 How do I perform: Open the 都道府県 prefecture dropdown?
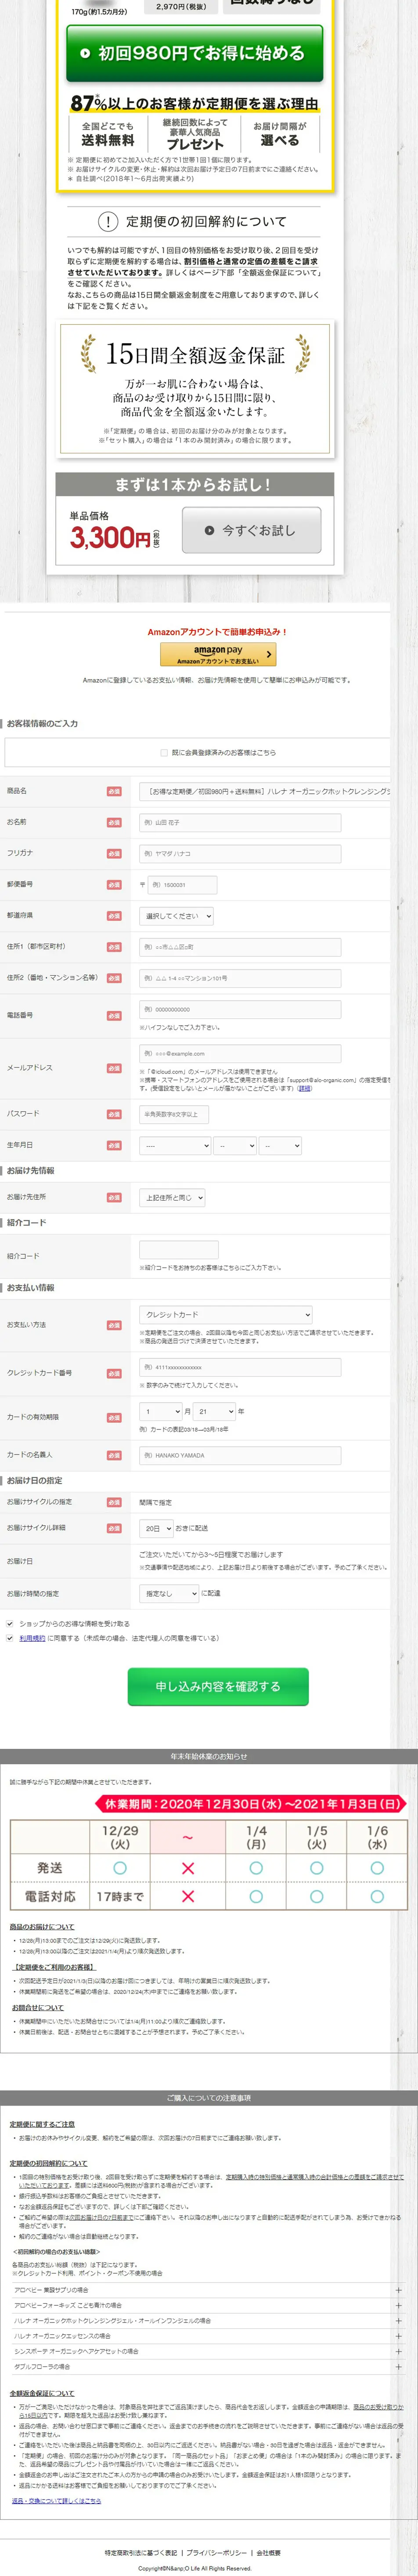point(176,916)
